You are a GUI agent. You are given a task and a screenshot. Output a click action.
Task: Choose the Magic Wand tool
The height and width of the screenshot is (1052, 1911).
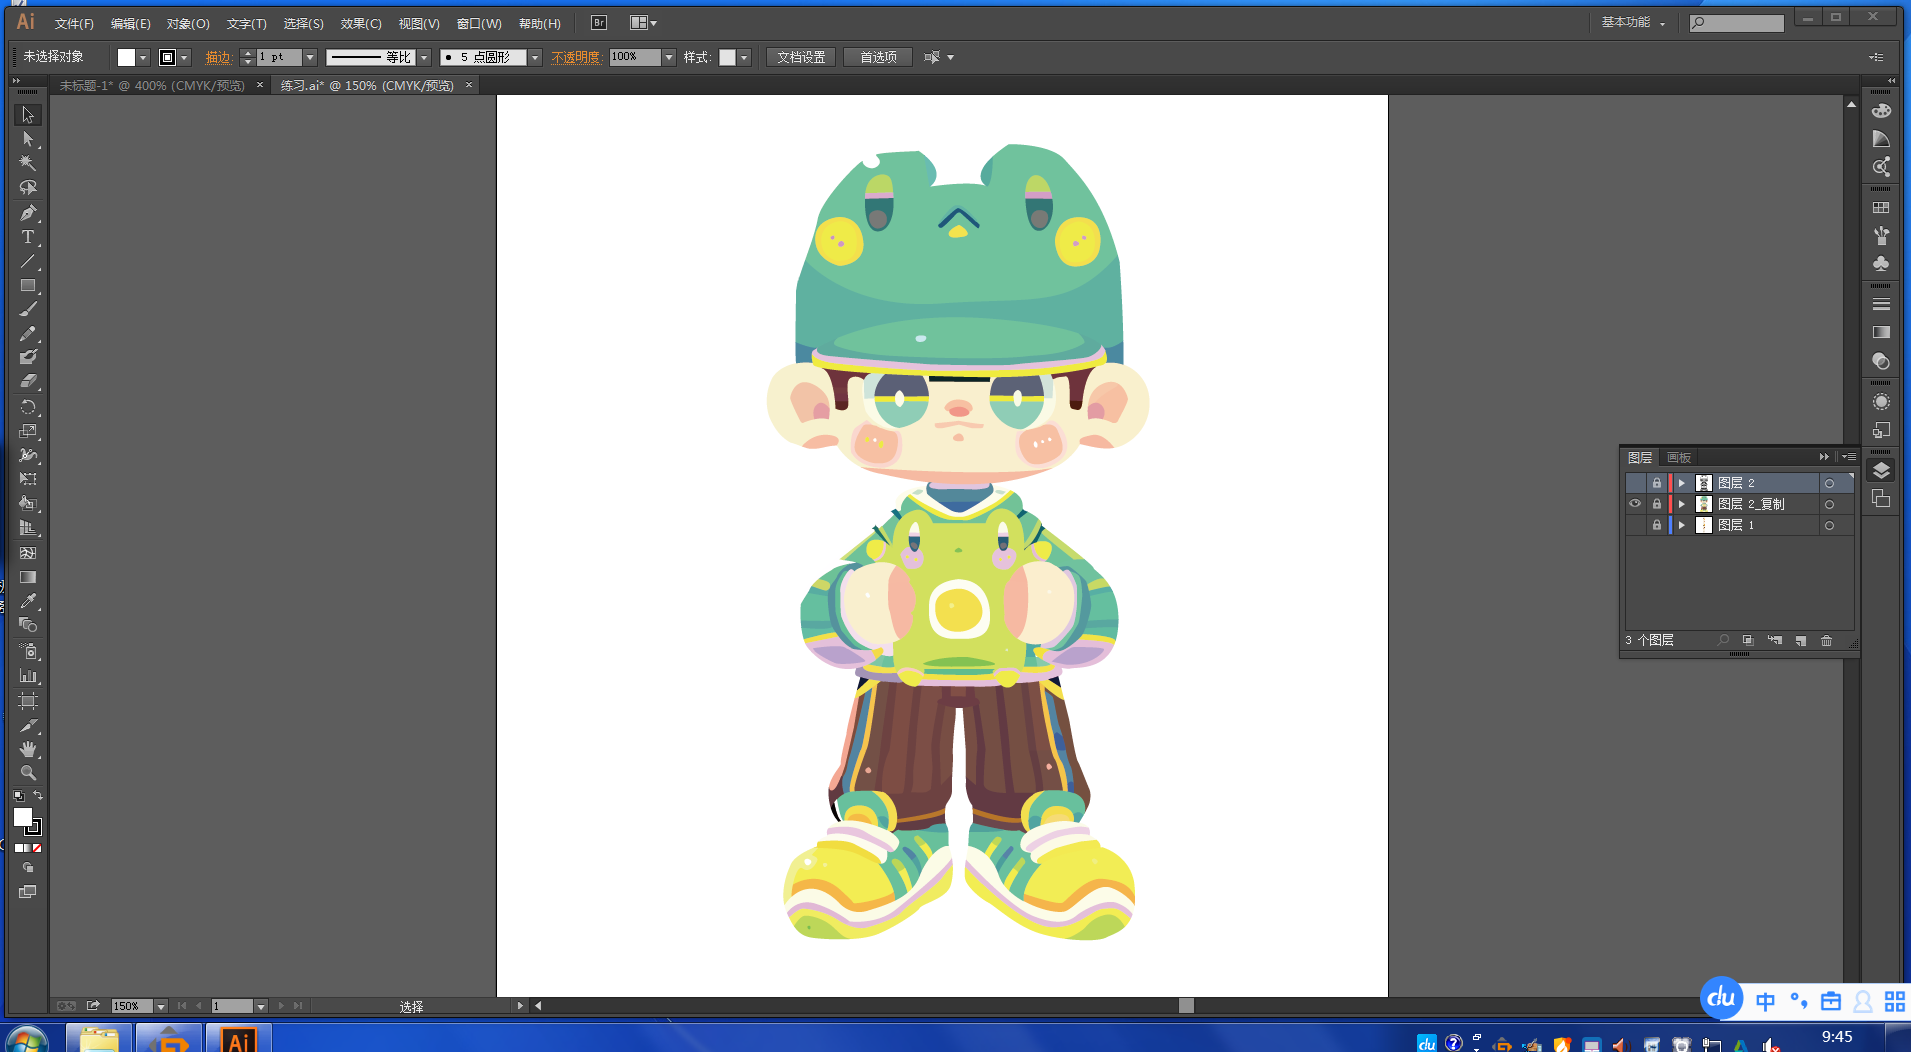tap(28, 164)
